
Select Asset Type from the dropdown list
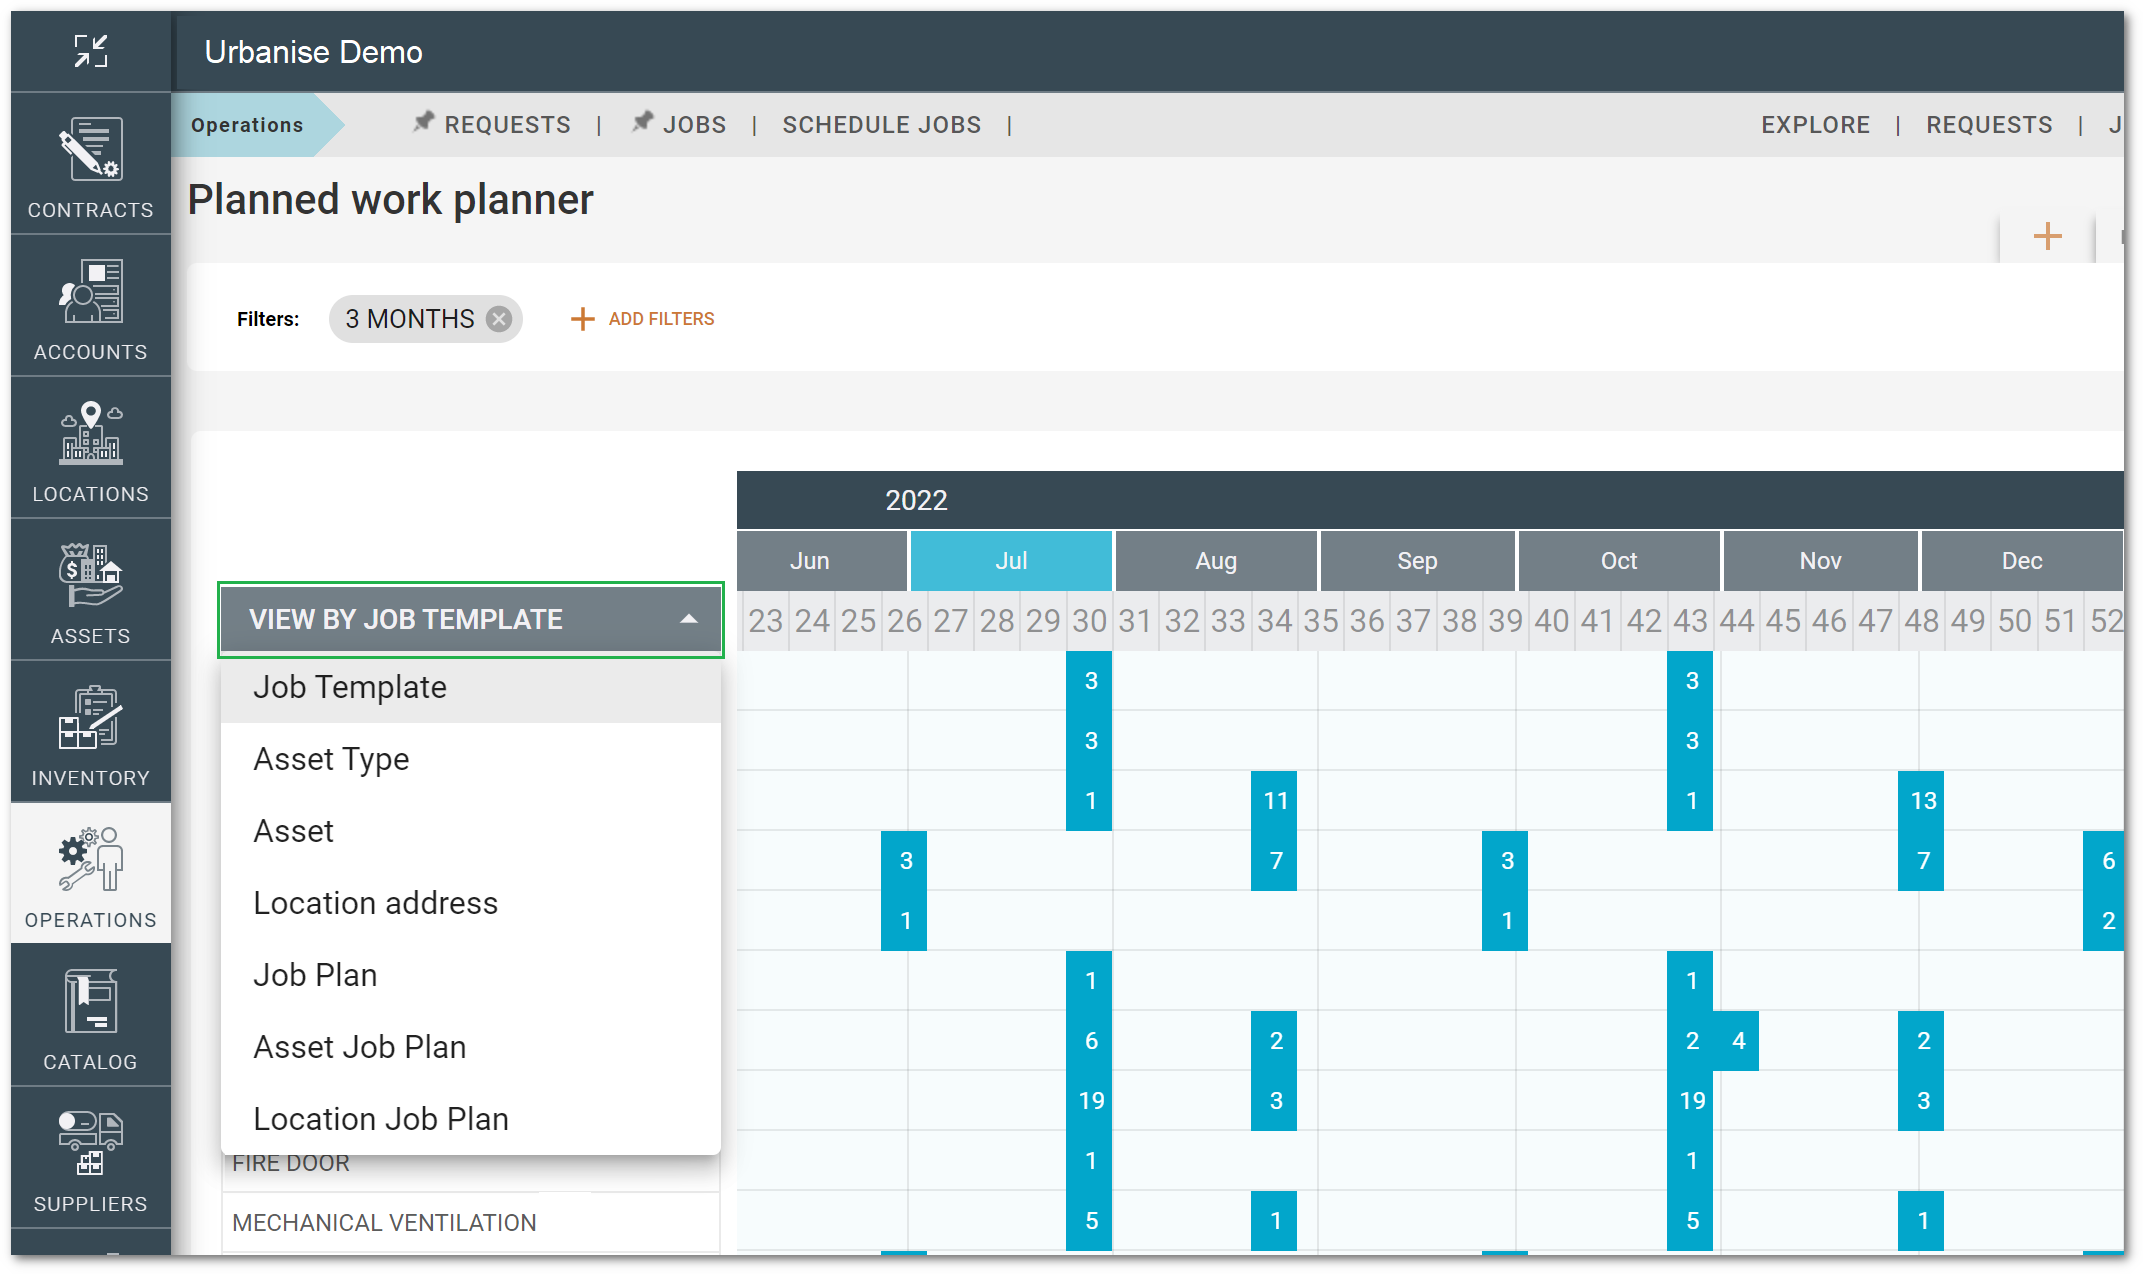click(331, 759)
